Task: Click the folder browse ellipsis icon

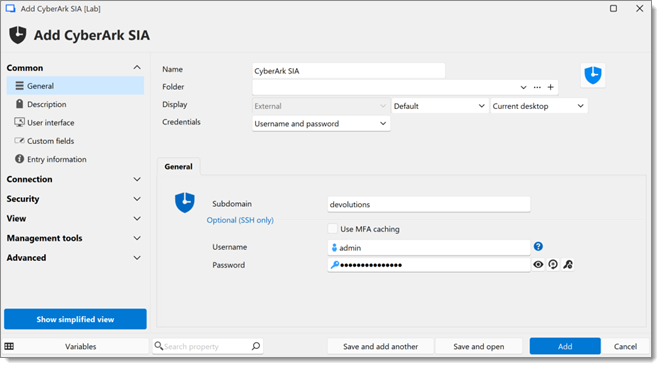Action: click(x=537, y=87)
